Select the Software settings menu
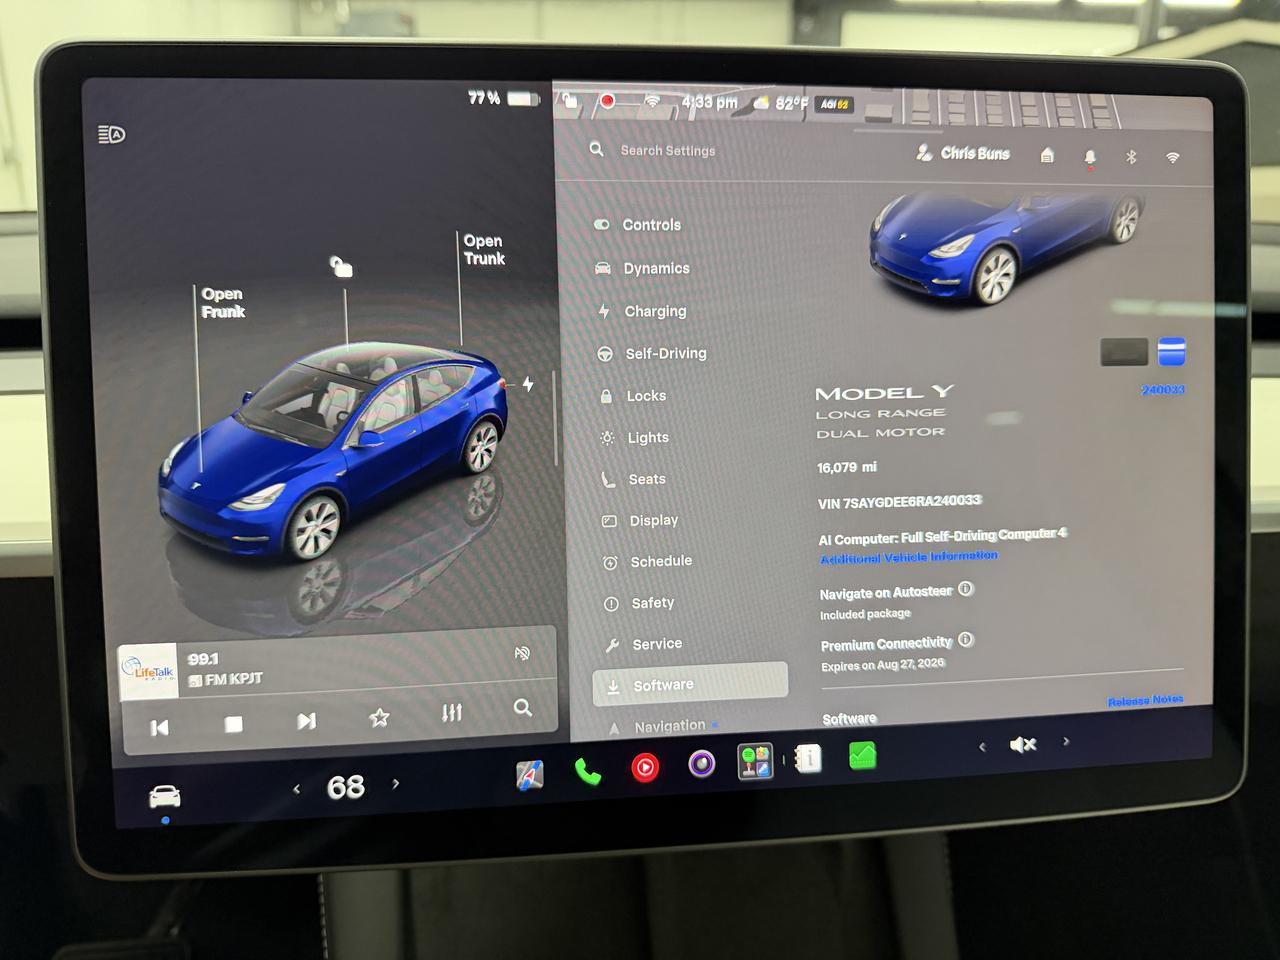 click(x=690, y=682)
